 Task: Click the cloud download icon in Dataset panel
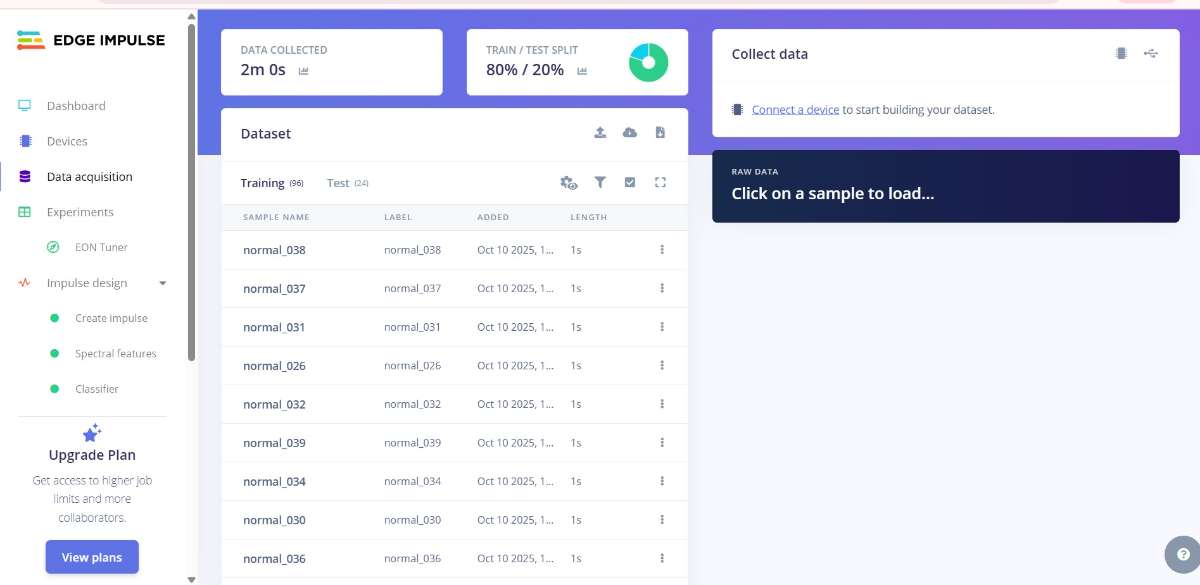(630, 133)
